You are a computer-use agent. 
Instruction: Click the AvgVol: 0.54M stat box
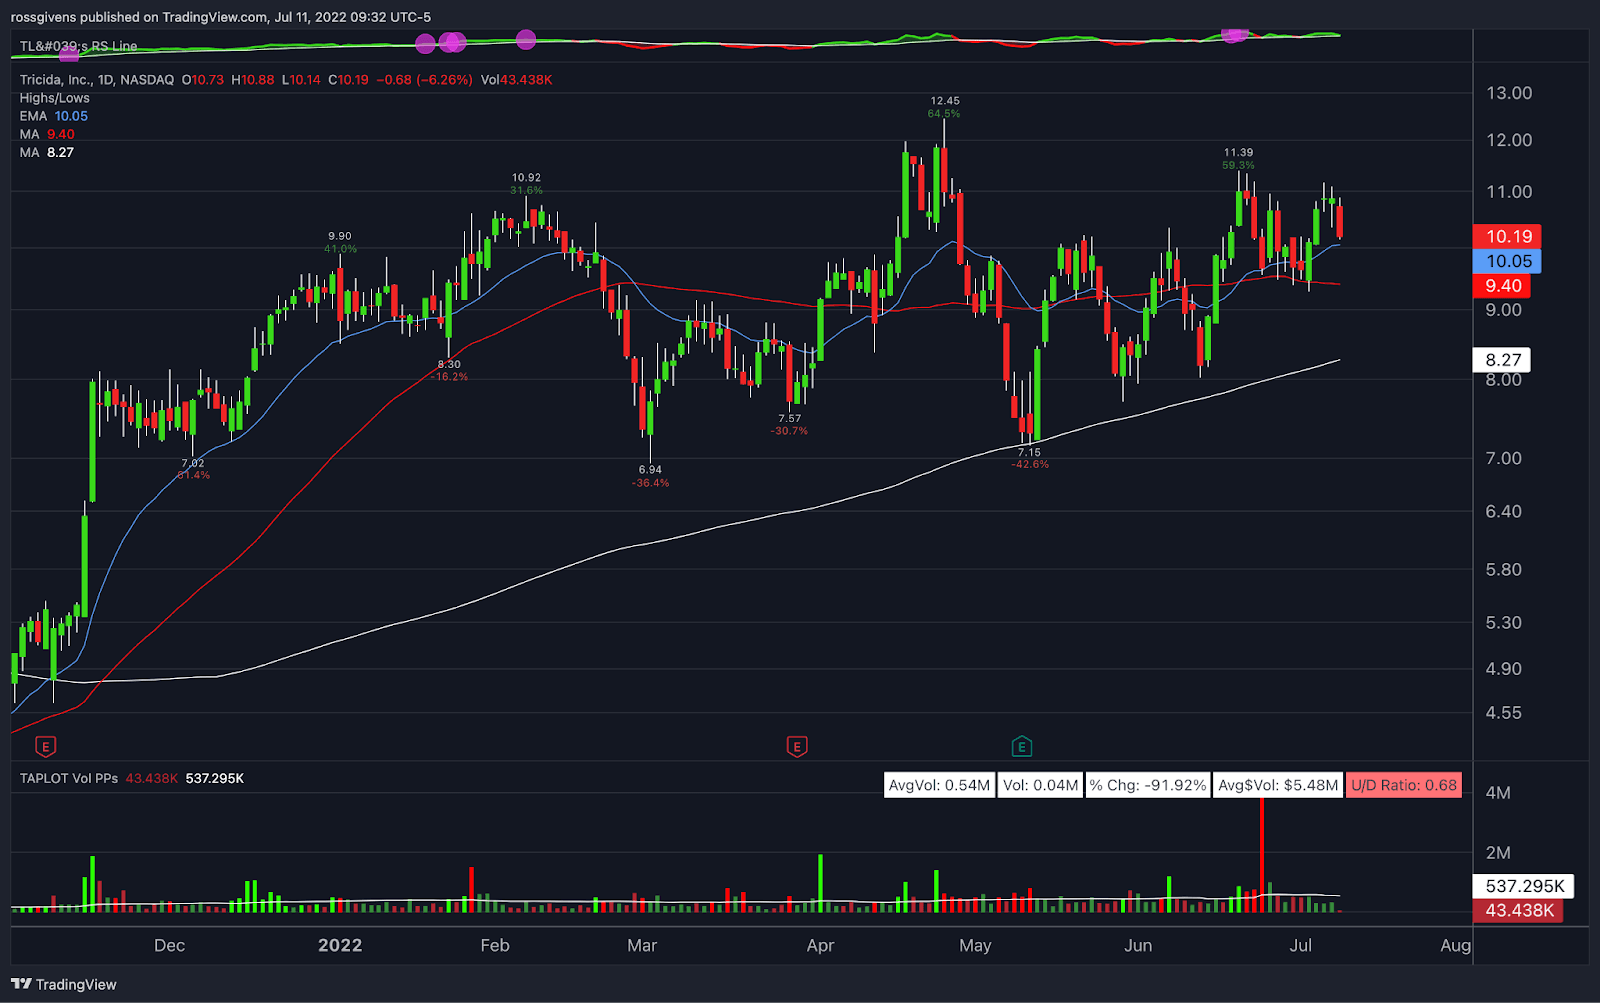939,785
